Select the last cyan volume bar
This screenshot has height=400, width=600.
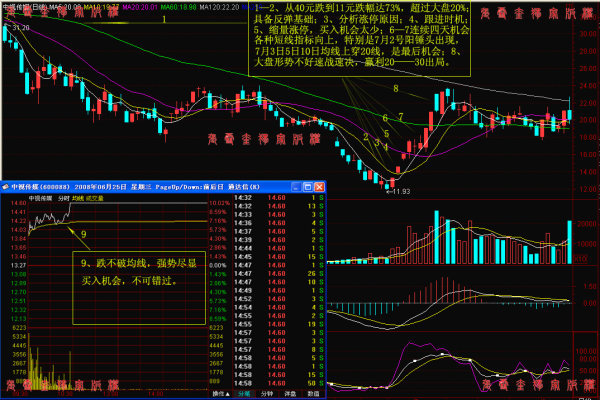pyautogui.click(x=569, y=242)
